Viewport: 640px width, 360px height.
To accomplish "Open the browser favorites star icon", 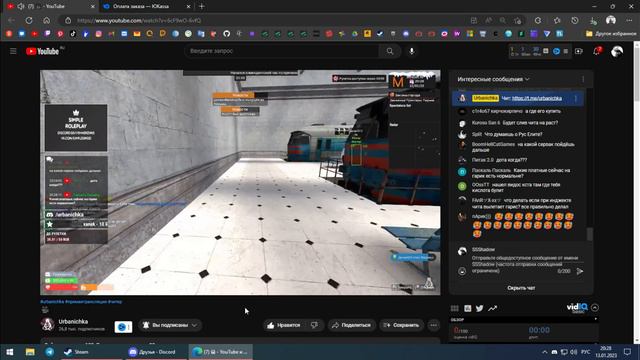I will 557,20.
